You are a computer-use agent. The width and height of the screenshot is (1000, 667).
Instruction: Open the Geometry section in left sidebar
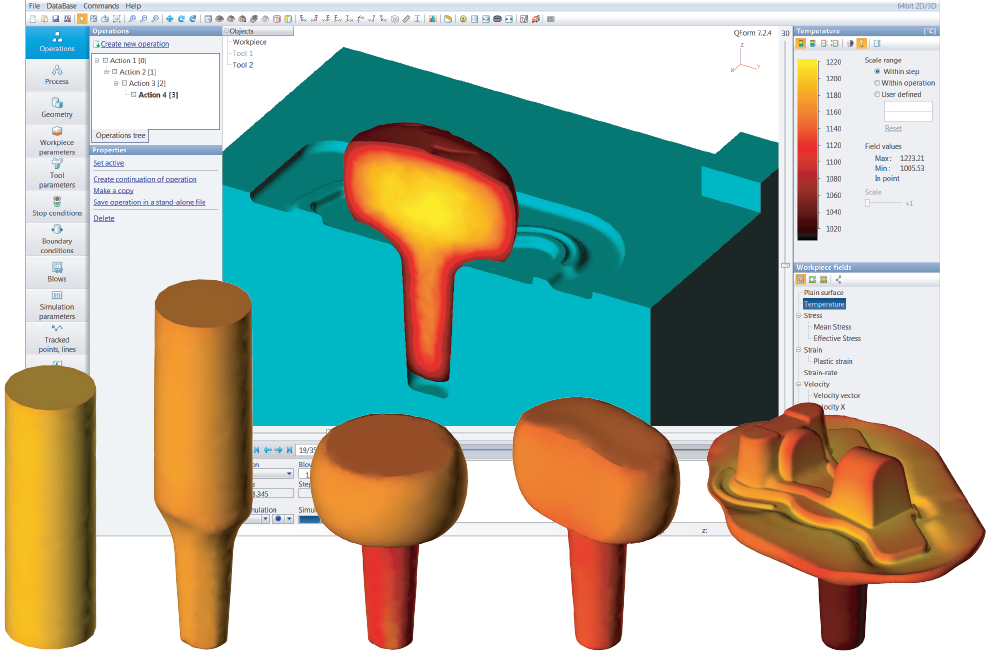[57, 107]
